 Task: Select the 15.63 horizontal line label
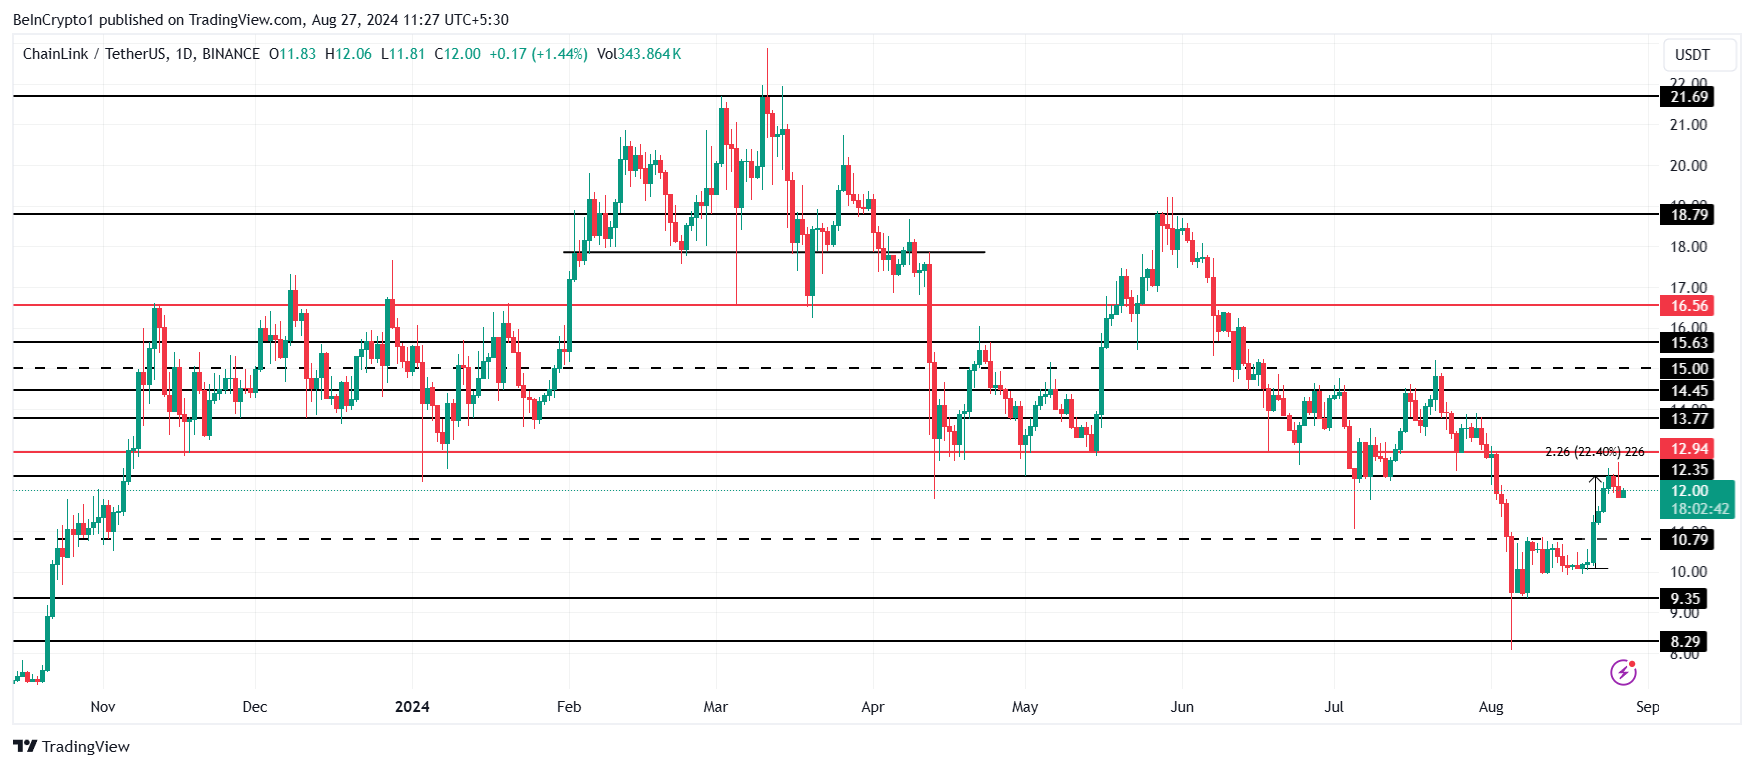click(x=1688, y=343)
